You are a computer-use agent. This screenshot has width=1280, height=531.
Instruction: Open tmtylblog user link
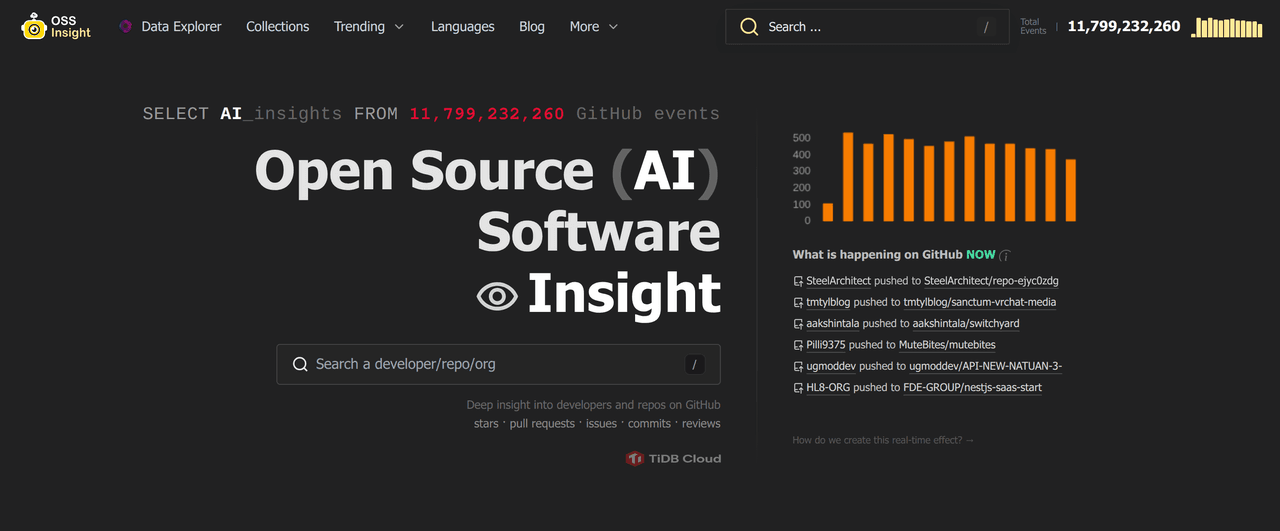click(828, 302)
